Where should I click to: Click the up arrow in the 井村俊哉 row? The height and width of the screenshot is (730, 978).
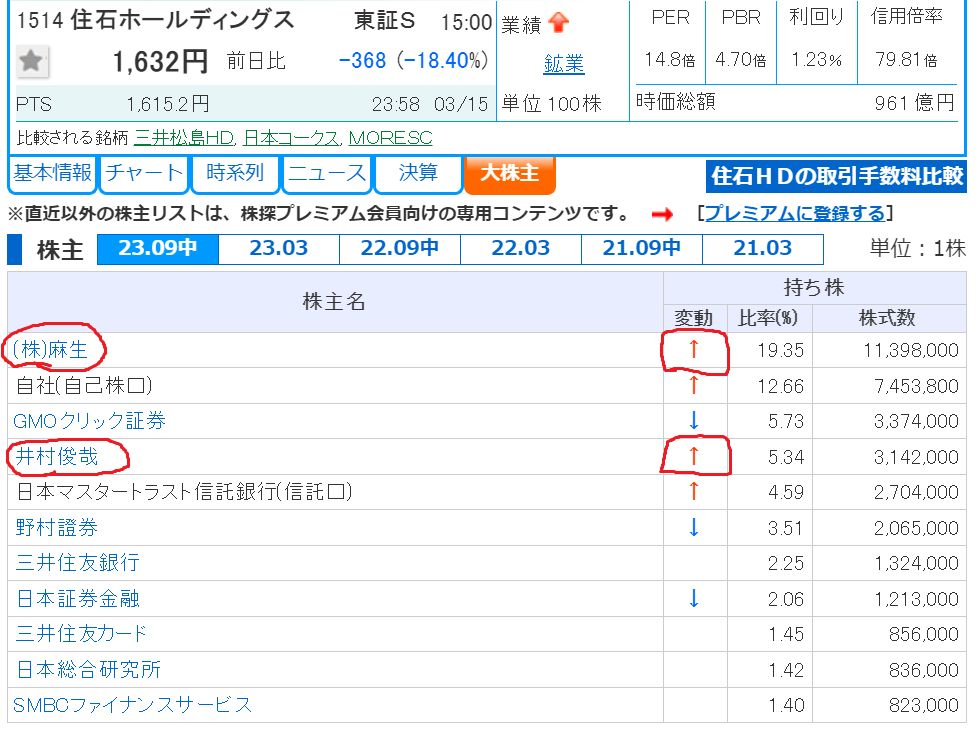[x=694, y=457]
